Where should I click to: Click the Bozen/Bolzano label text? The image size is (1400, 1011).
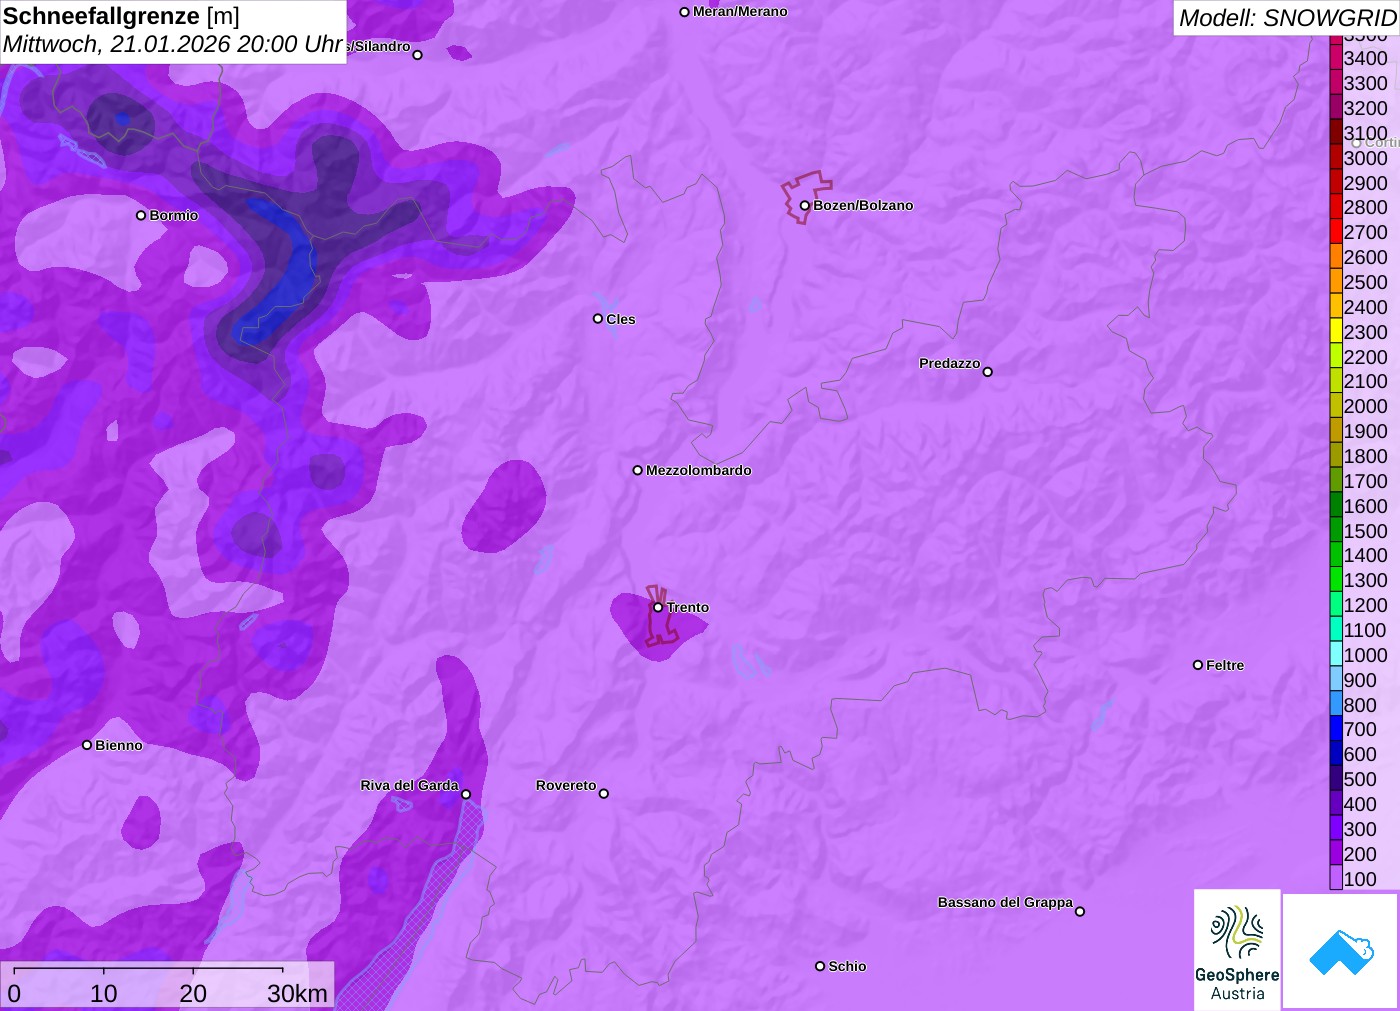tap(863, 205)
